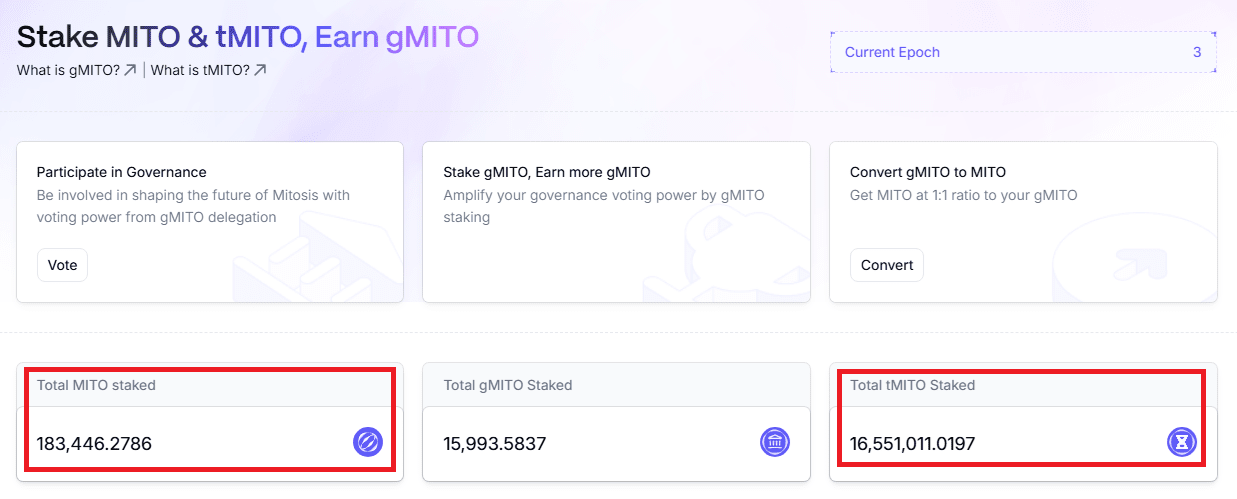Click the 15,993.5837 staked value

click(495, 443)
